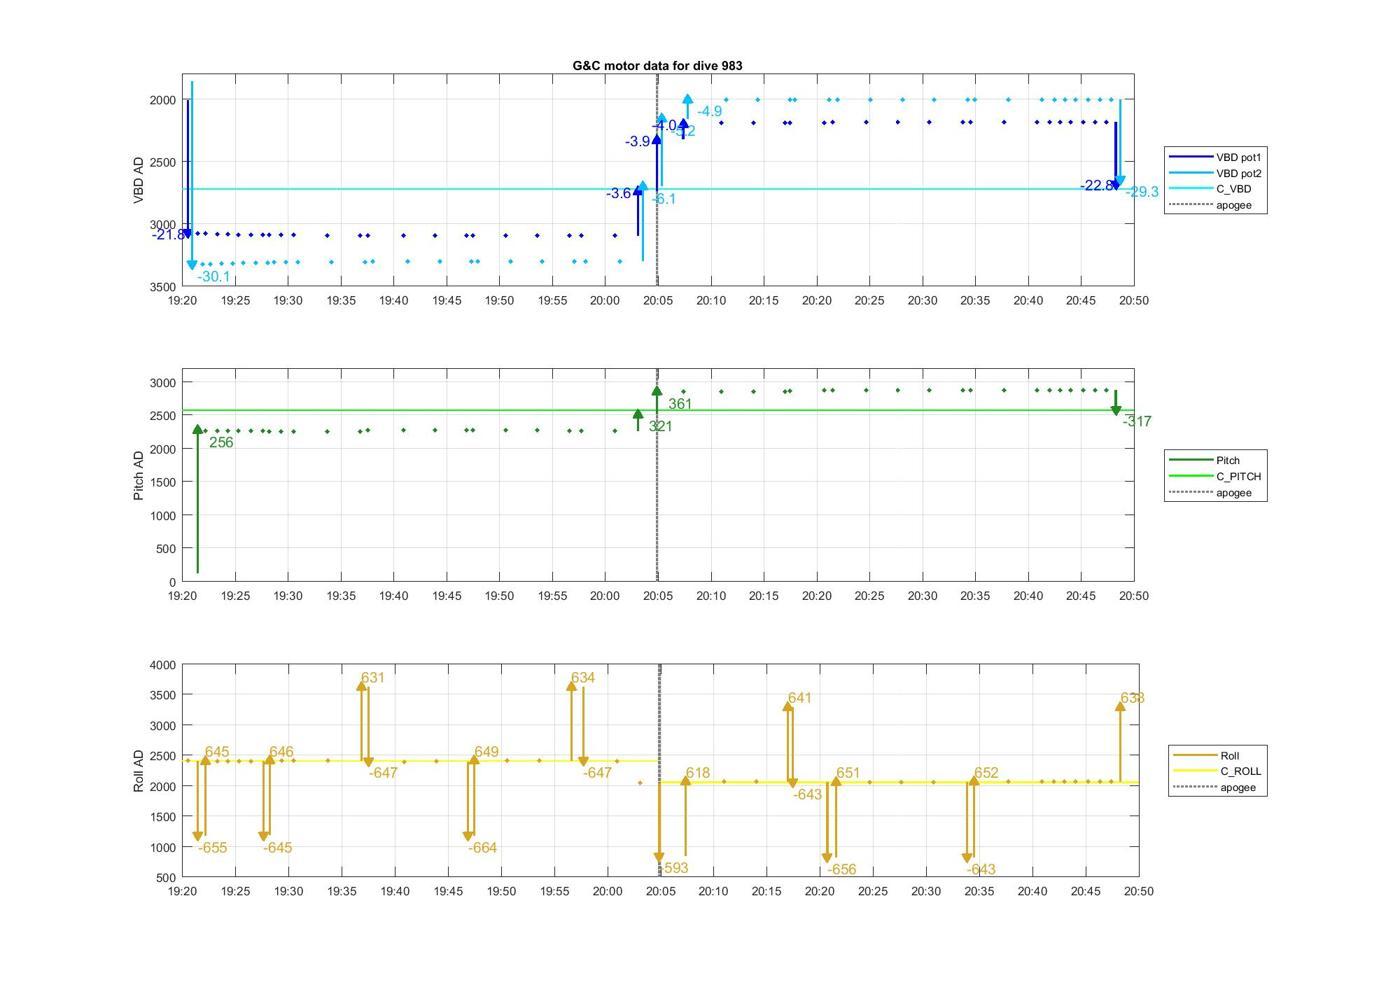Viewport: 1400px width, 986px height.
Task: Select 'VBD pot2' legend entry
Action: 1218,173
